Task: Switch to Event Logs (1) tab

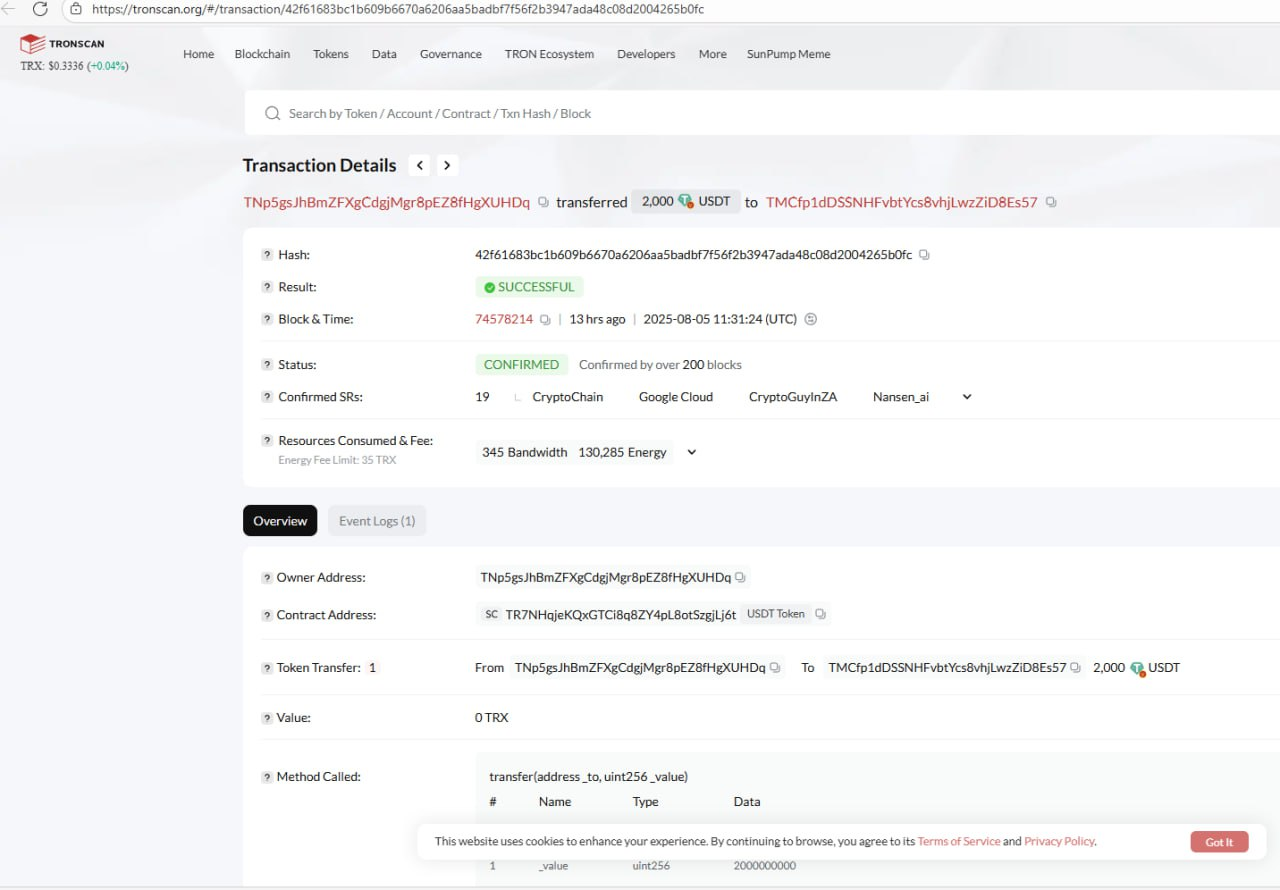Action: (x=377, y=521)
